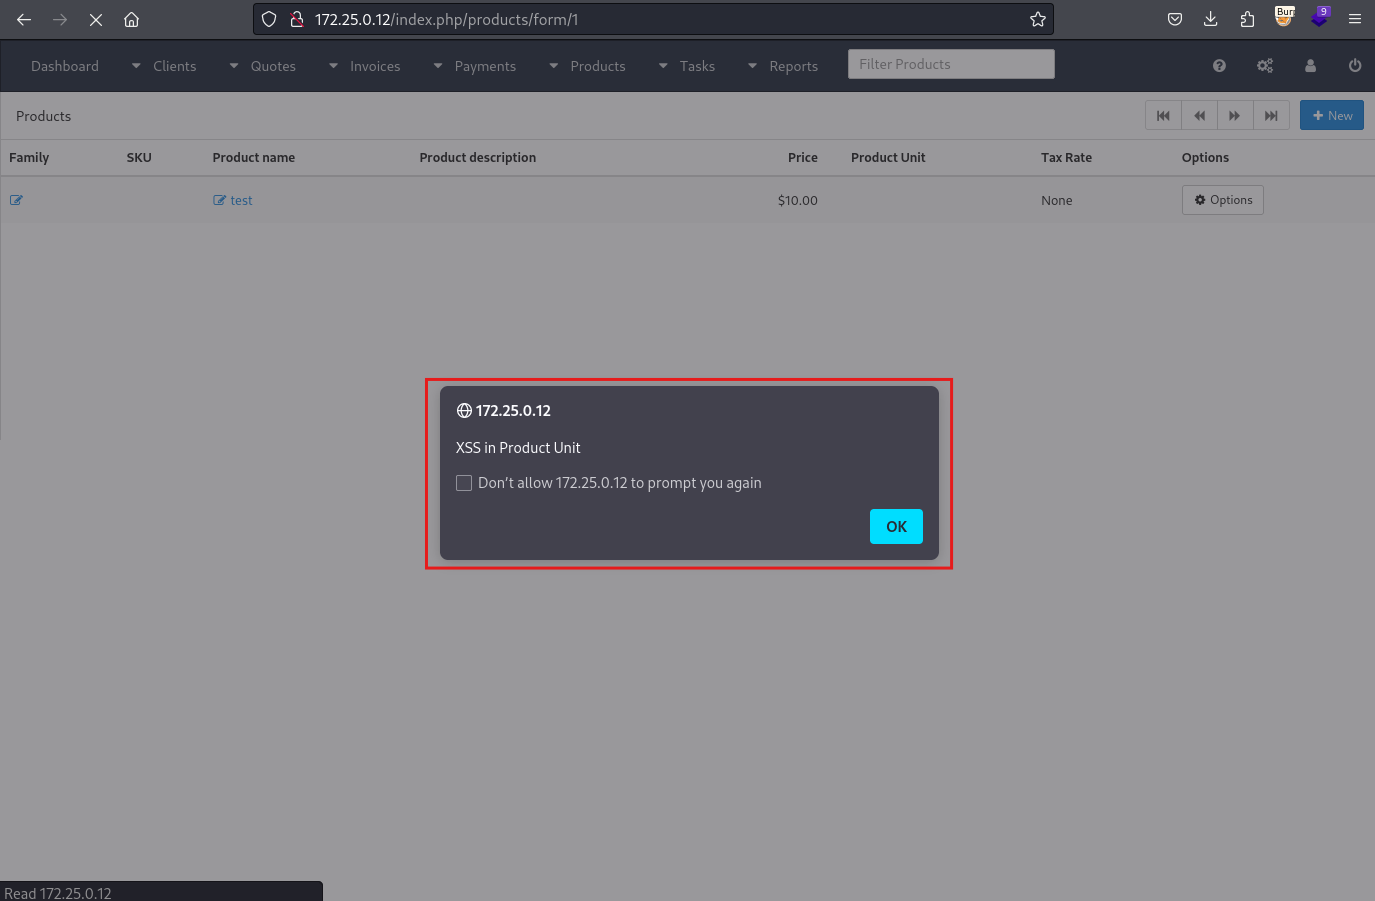The width and height of the screenshot is (1375, 901).
Task: Expand the Clients dropdown menu
Action: [x=175, y=66]
